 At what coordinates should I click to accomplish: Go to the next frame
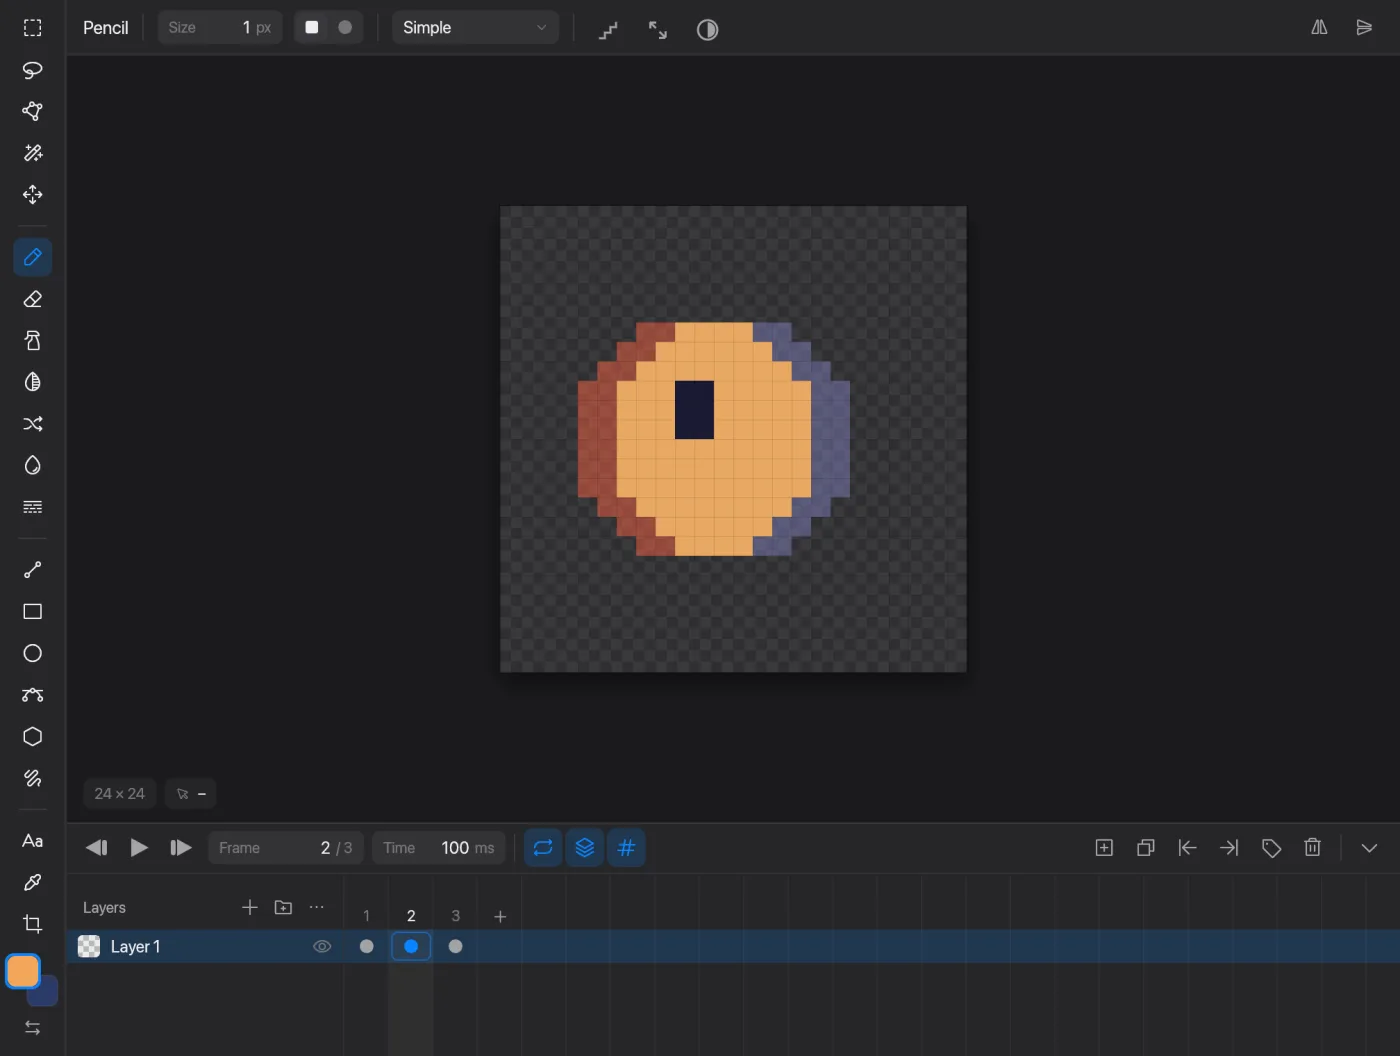(x=181, y=848)
